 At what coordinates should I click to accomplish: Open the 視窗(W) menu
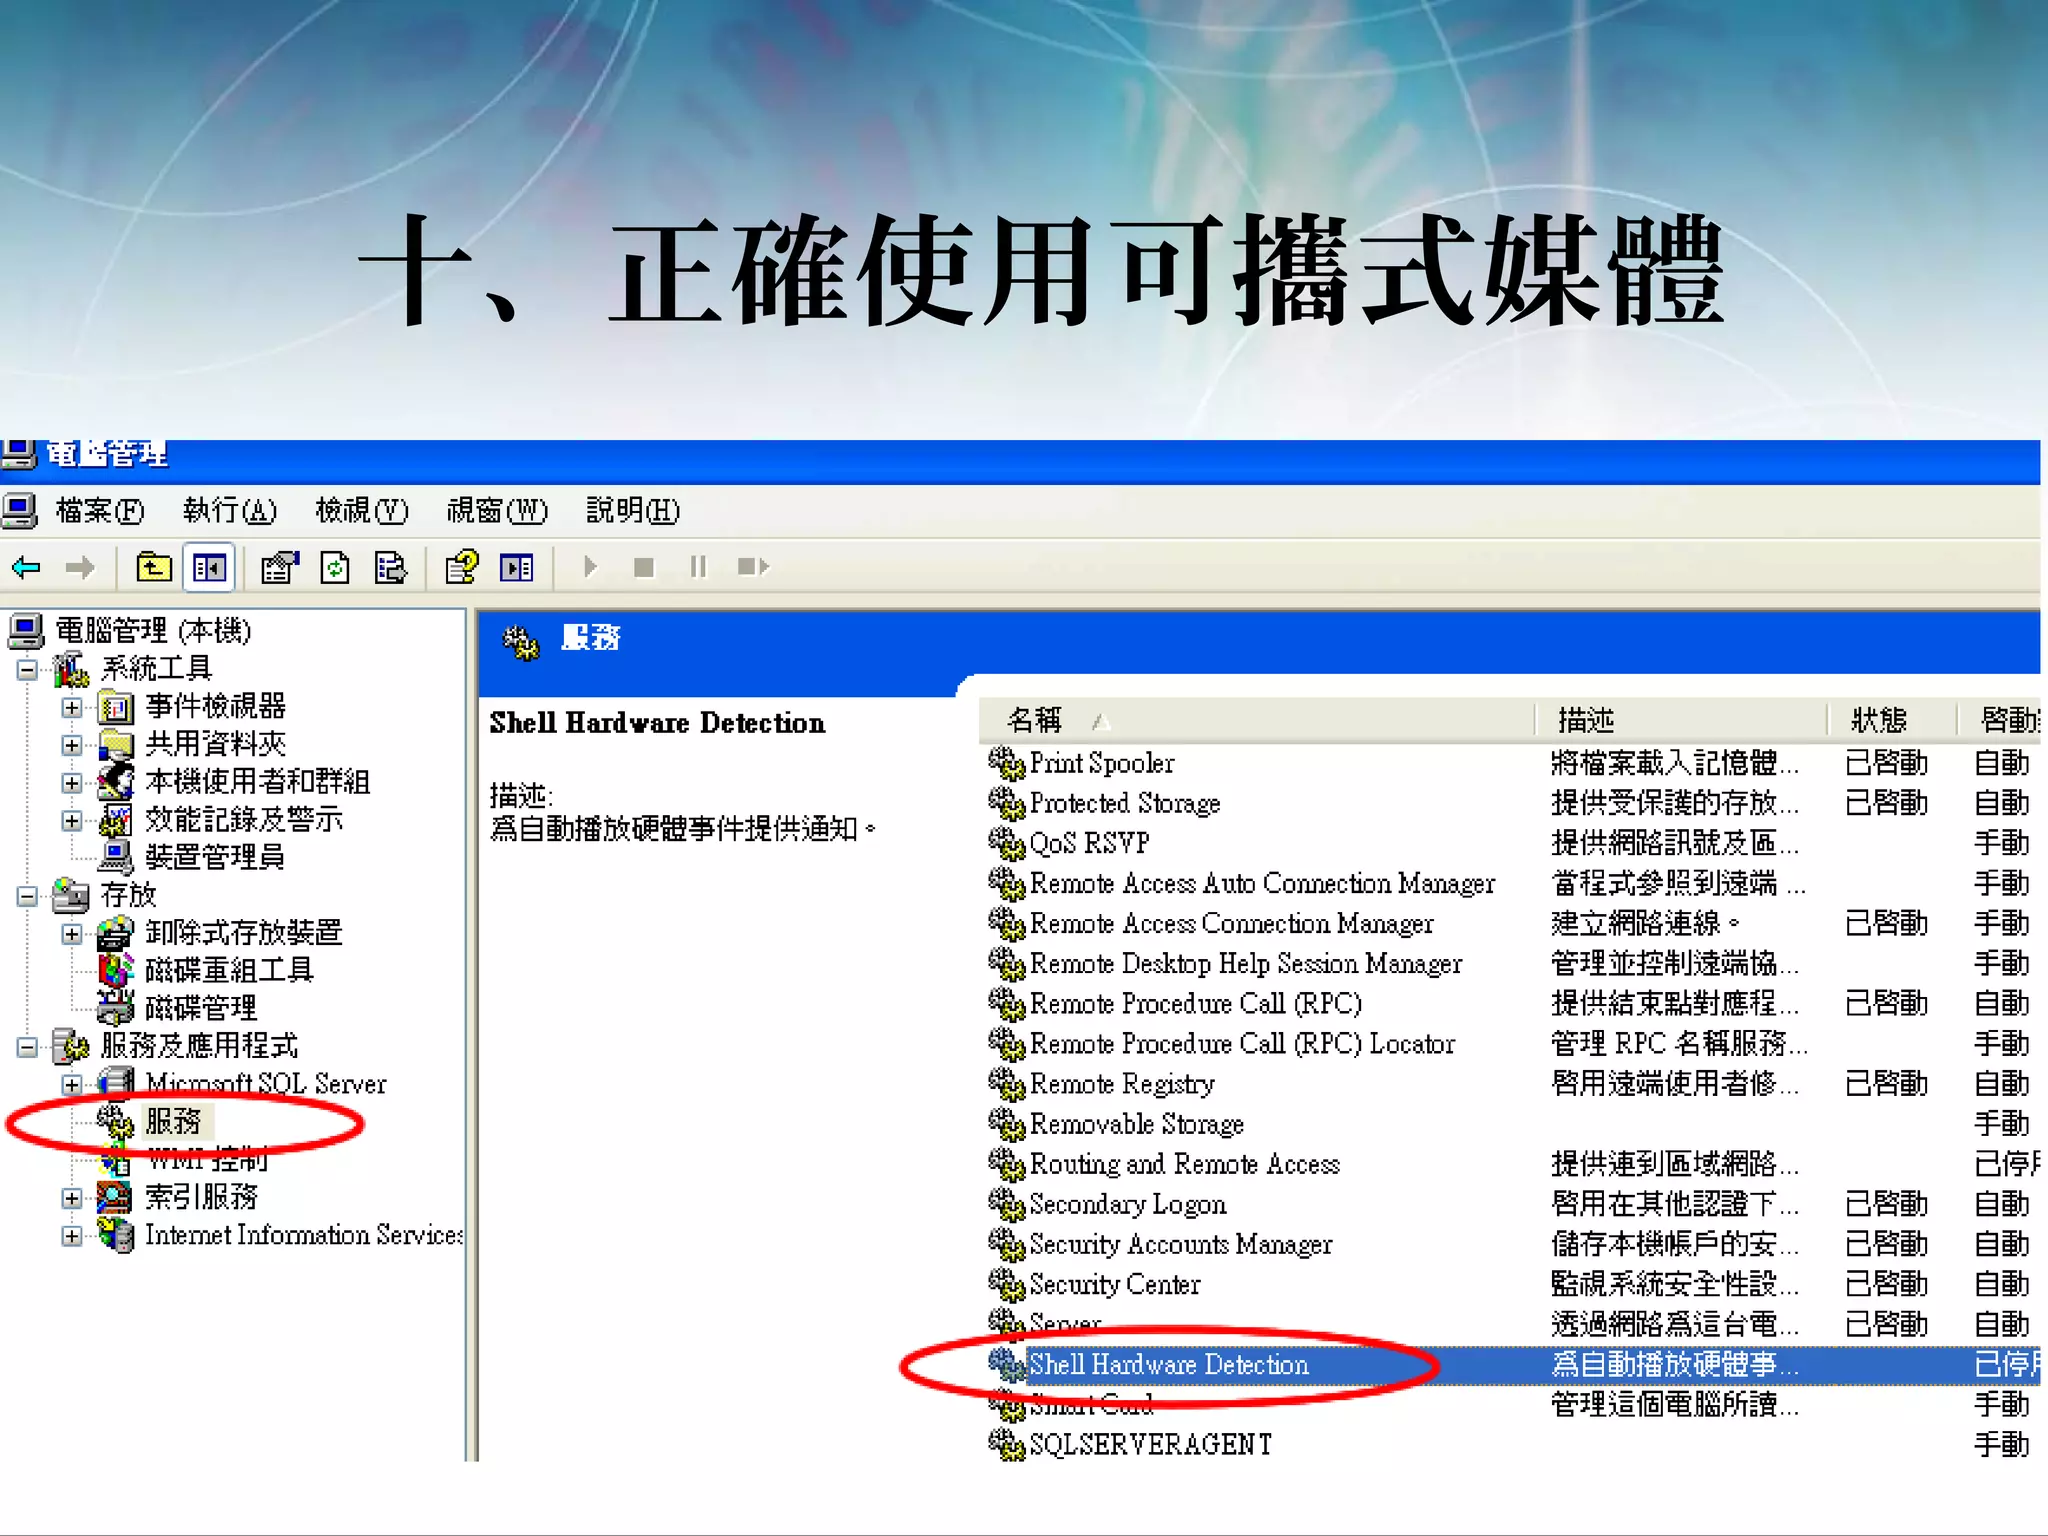click(497, 510)
